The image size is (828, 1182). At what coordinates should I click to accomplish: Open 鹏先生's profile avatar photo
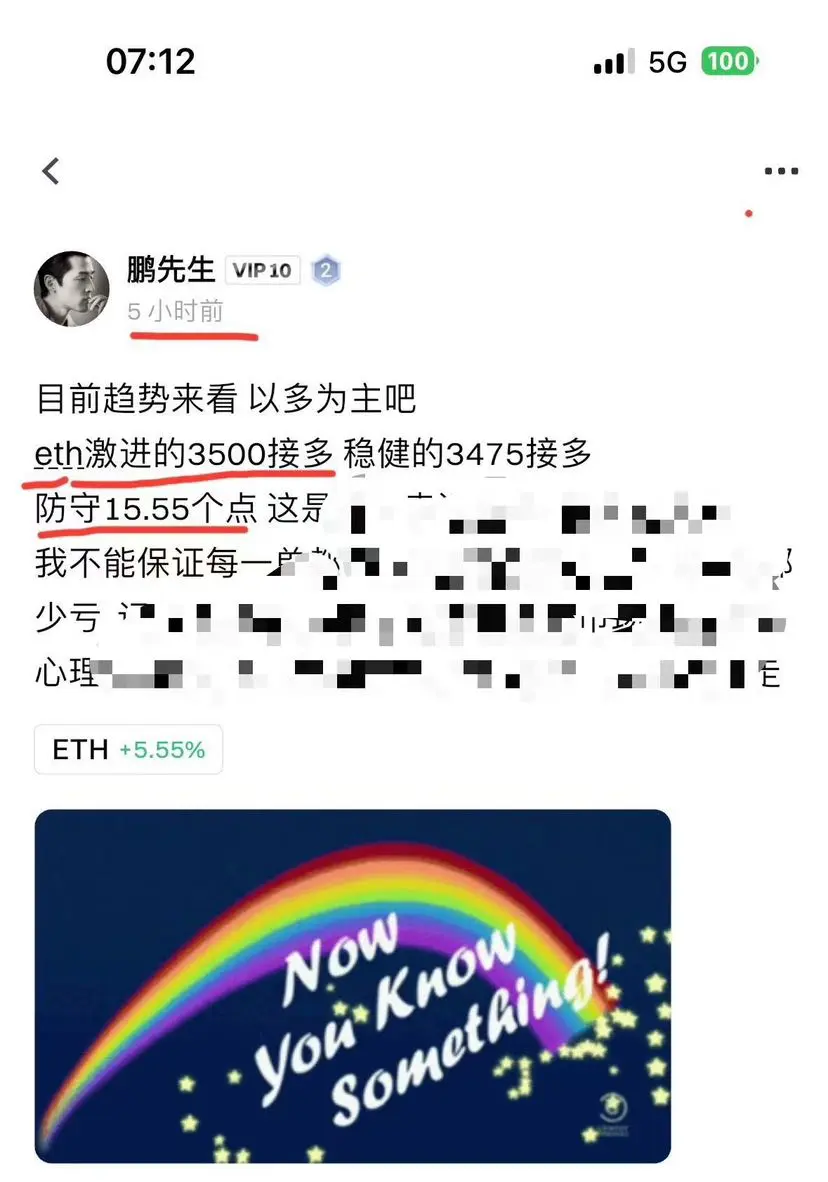[x=72, y=289]
